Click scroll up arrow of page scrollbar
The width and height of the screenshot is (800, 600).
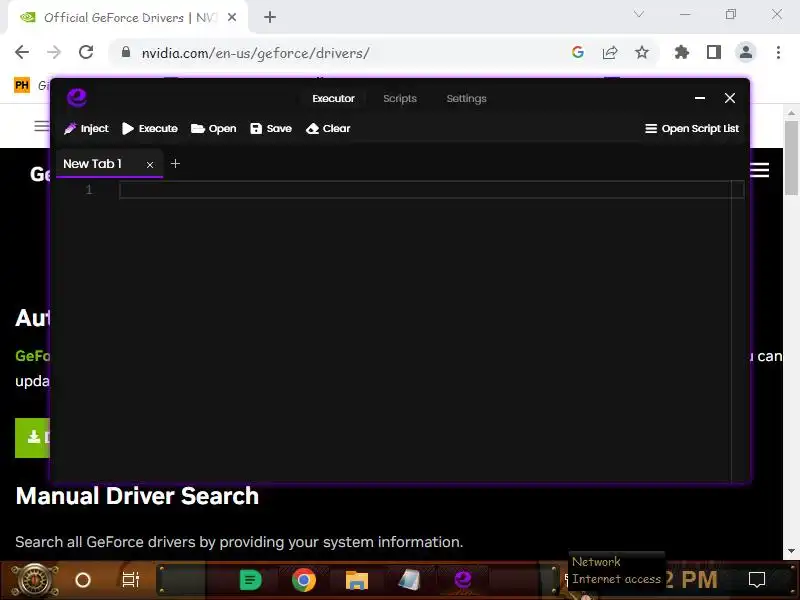tap(791, 113)
